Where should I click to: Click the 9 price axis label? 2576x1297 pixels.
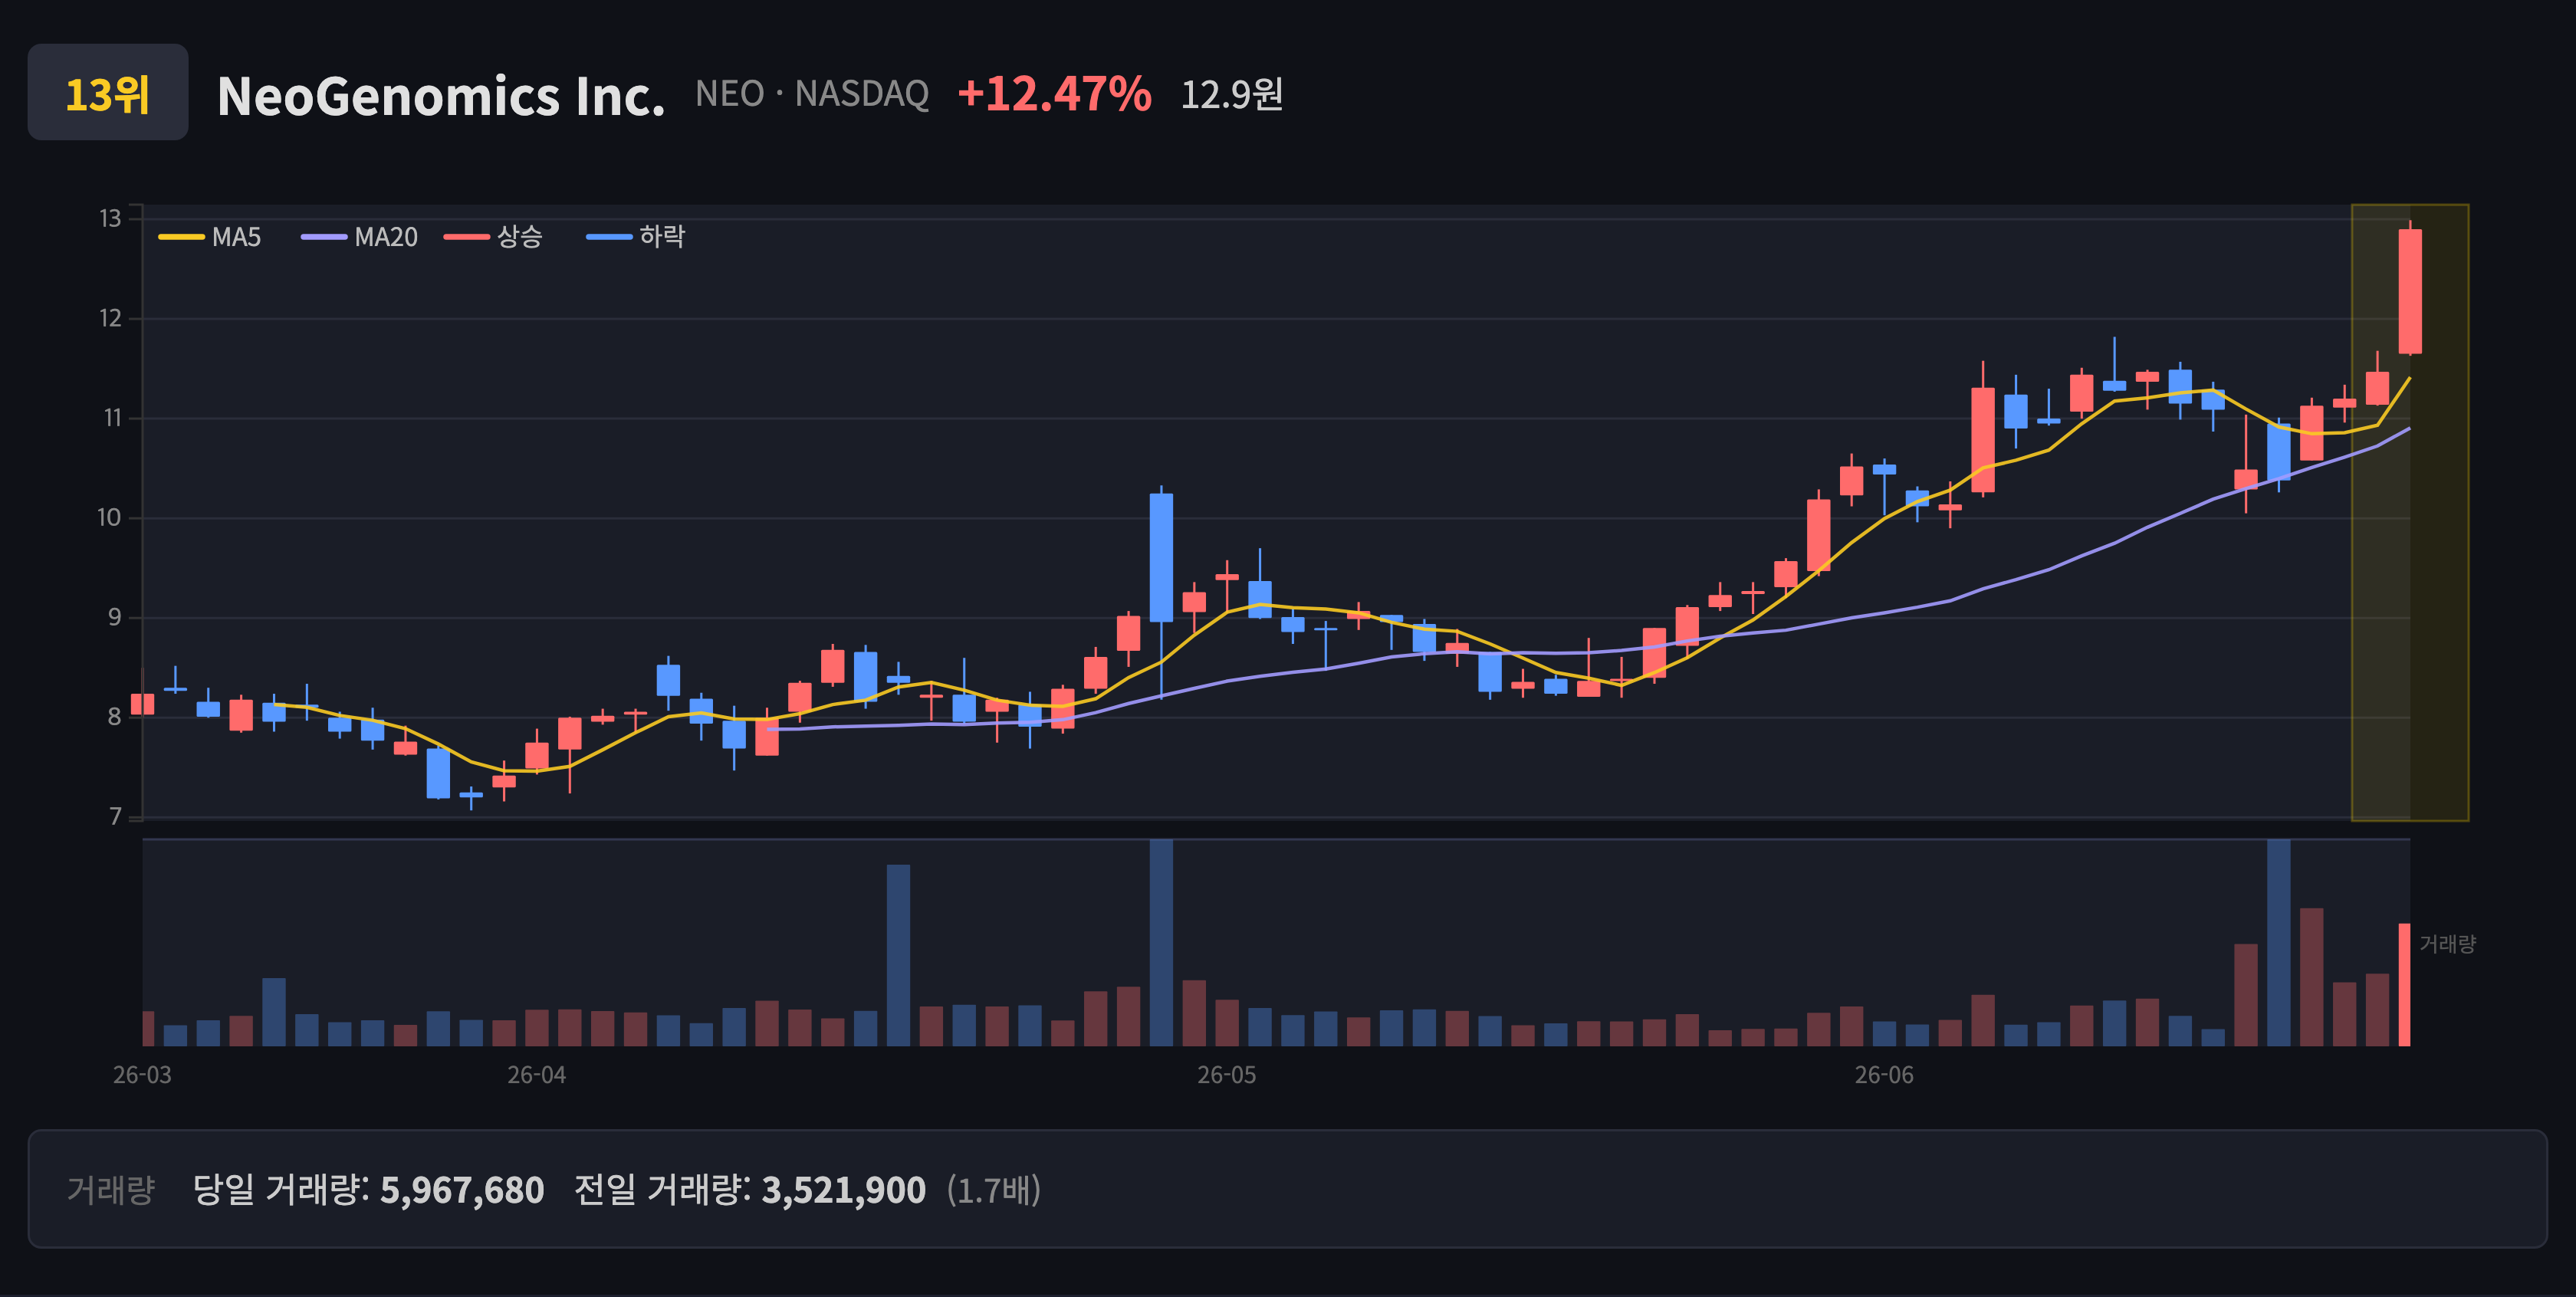pyautogui.click(x=115, y=617)
